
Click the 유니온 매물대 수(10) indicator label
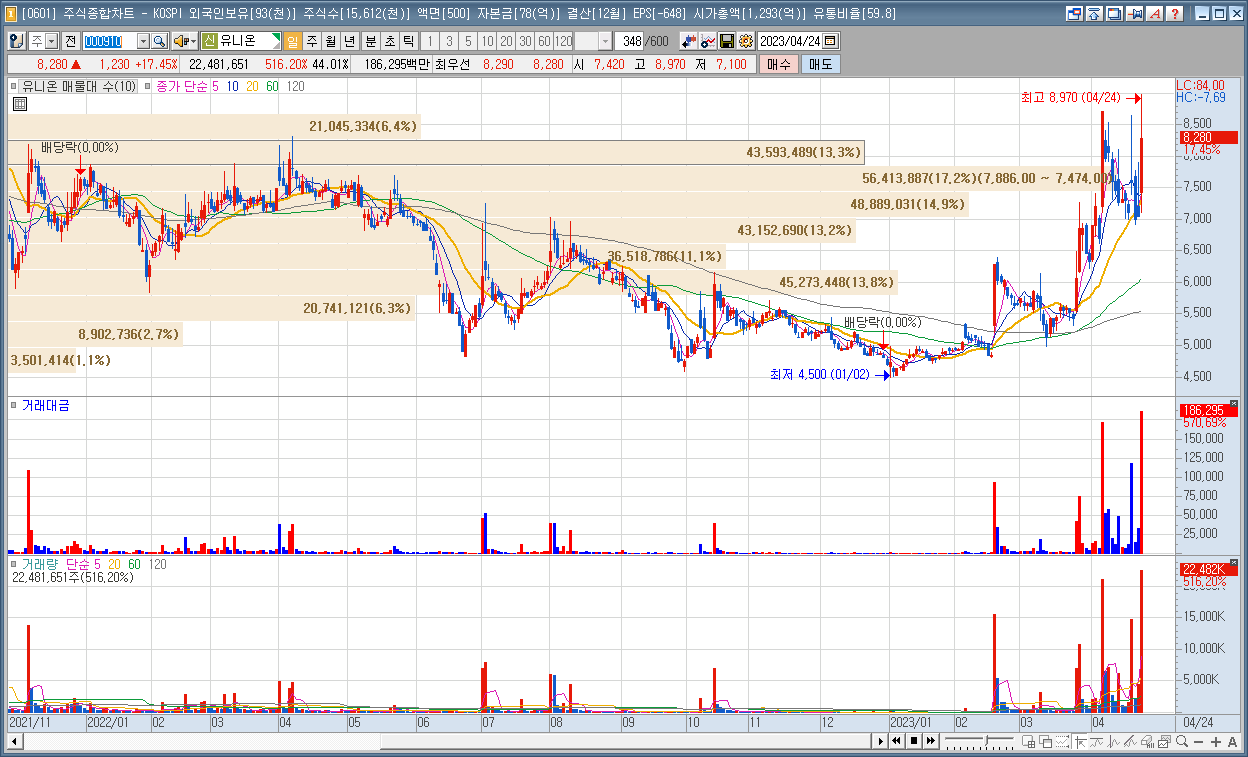click(x=79, y=86)
